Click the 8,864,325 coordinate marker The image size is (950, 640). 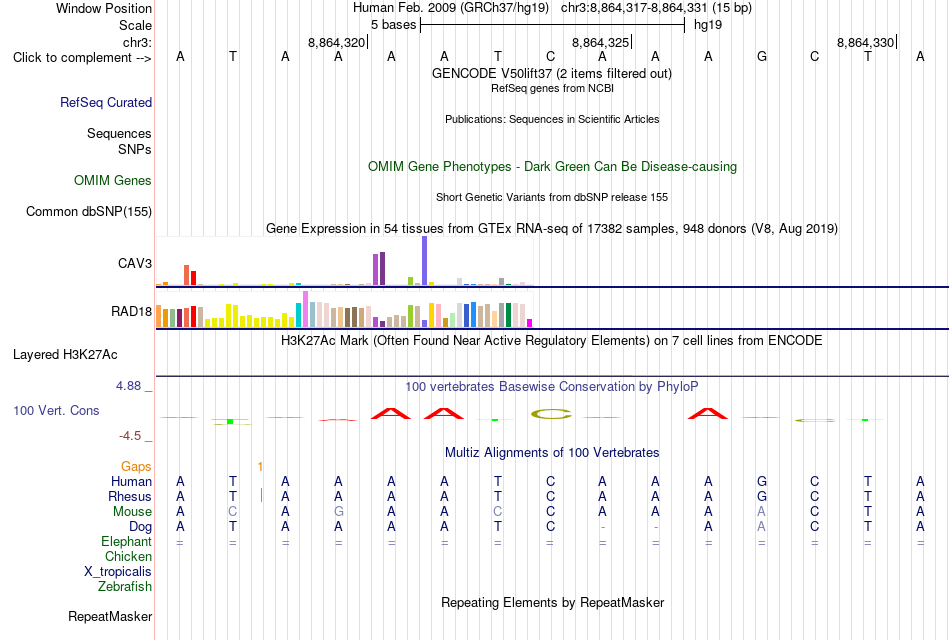tap(601, 42)
